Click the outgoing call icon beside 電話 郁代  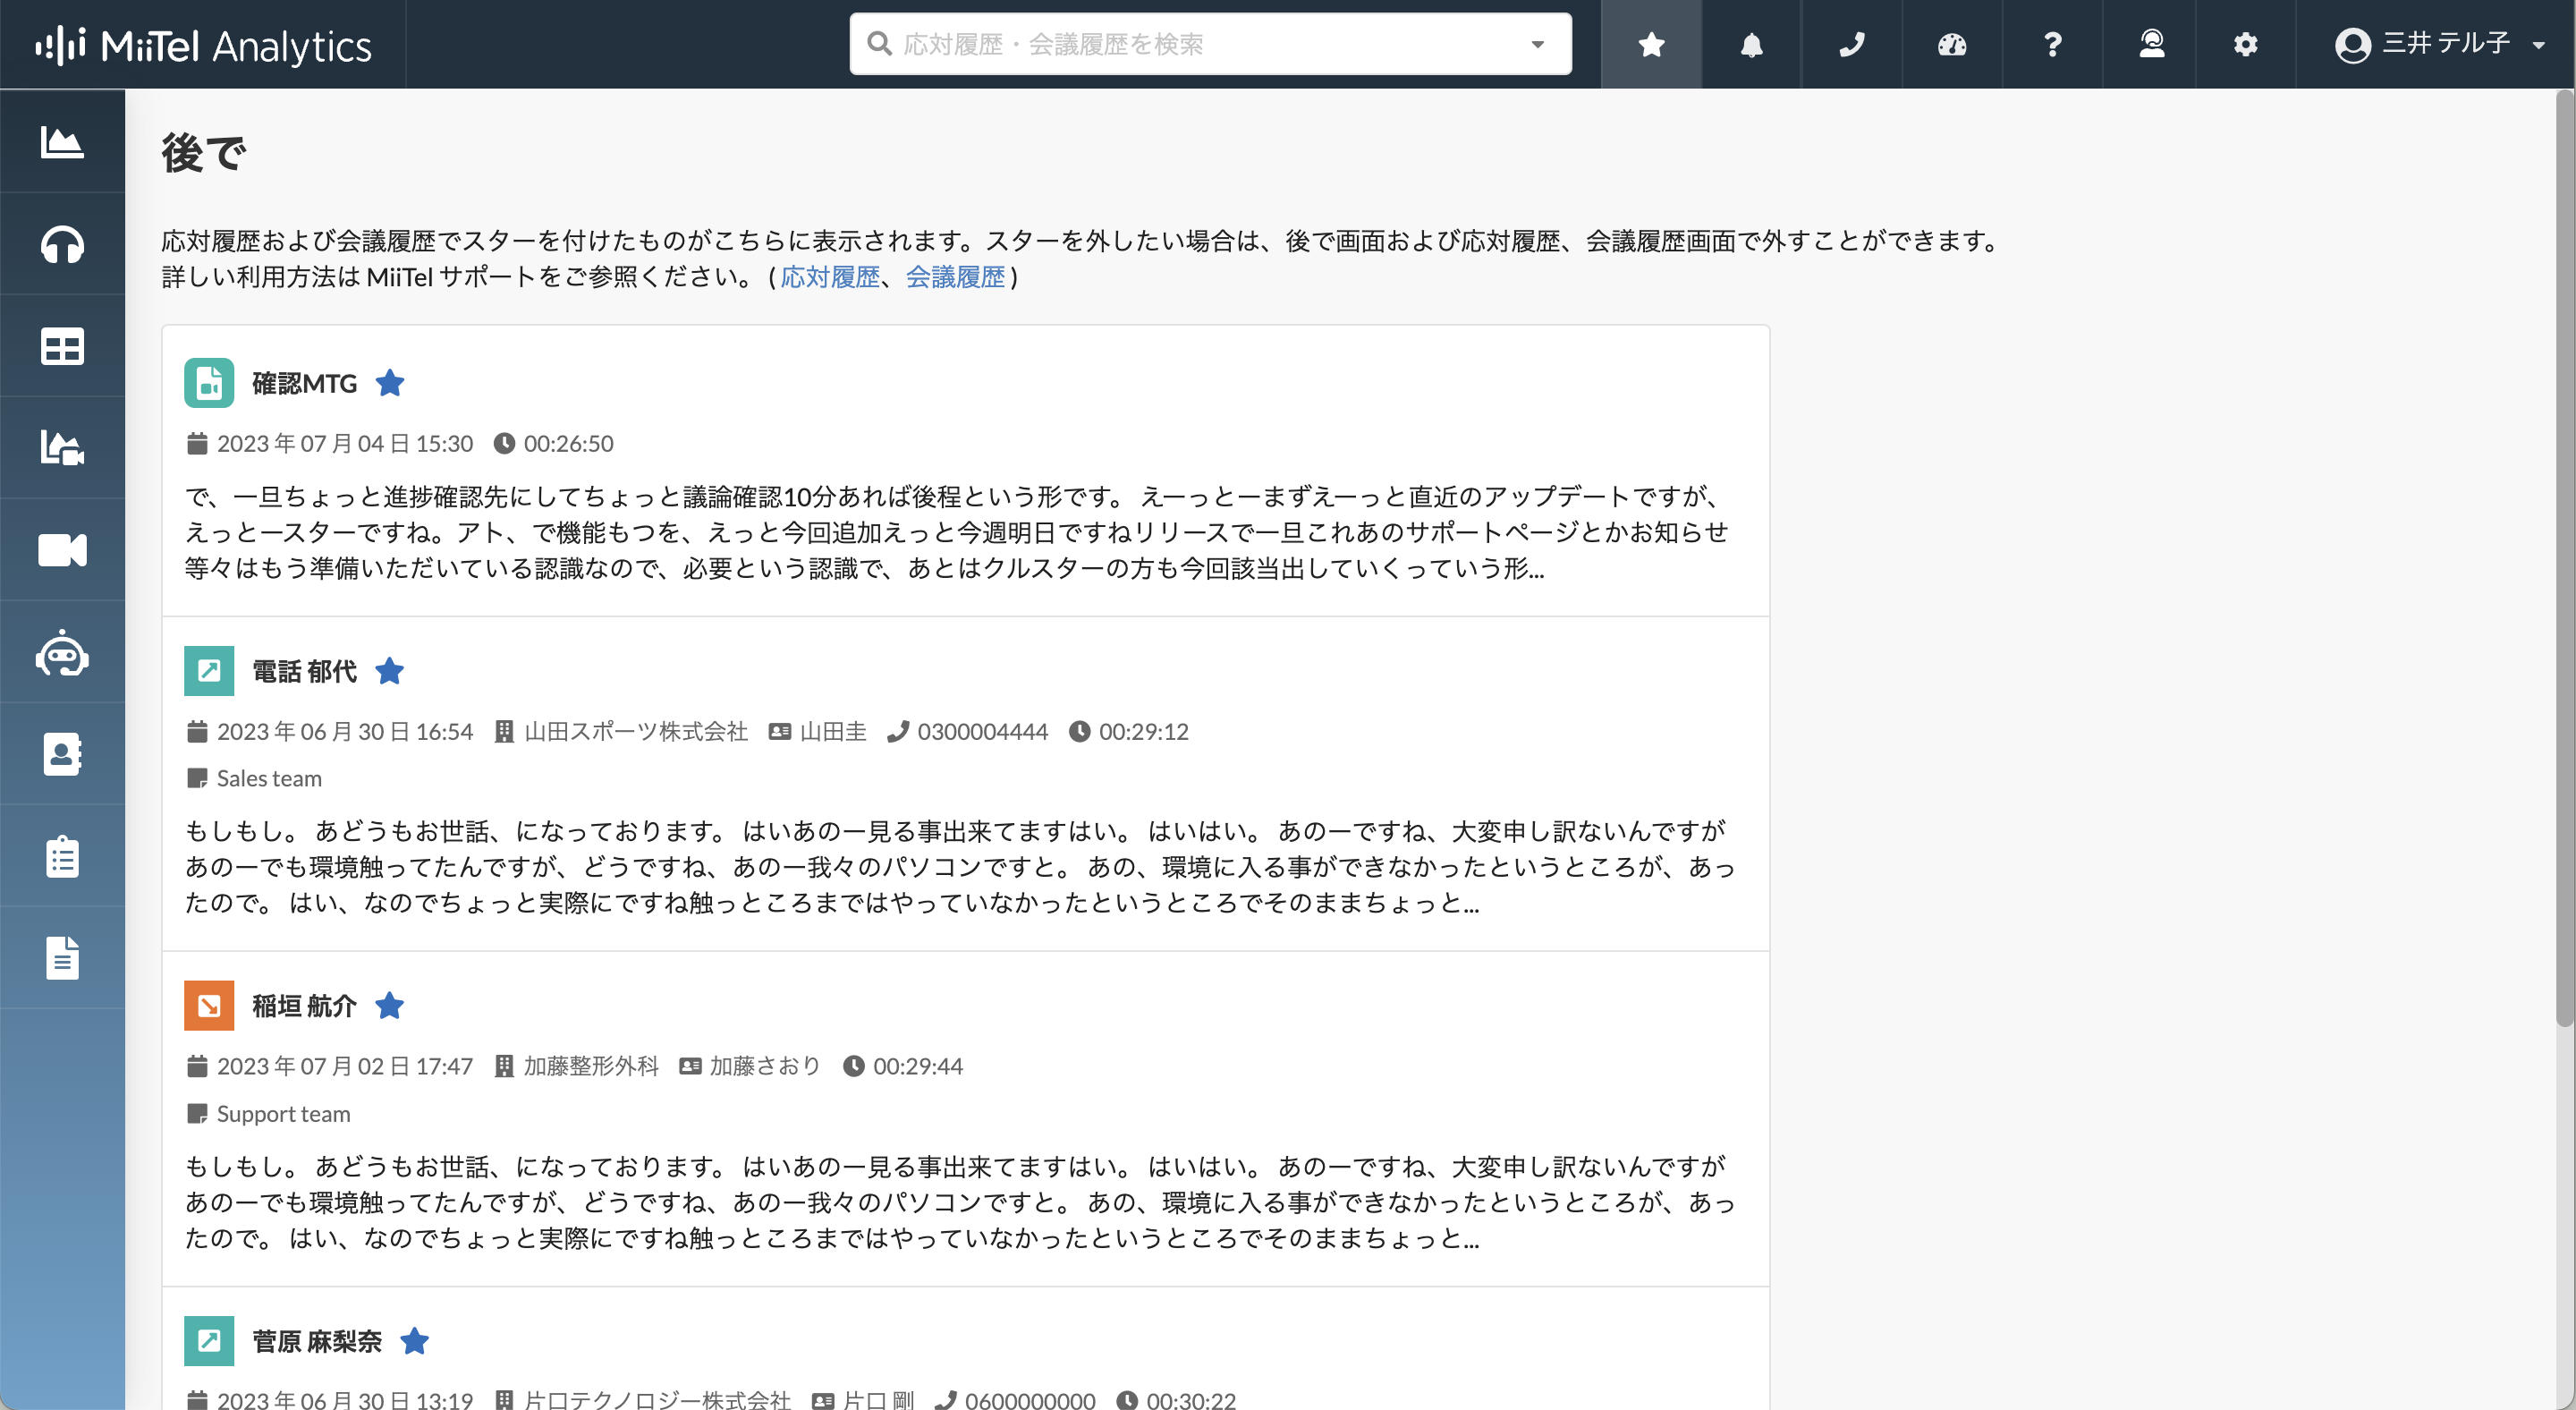pos(209,671)
